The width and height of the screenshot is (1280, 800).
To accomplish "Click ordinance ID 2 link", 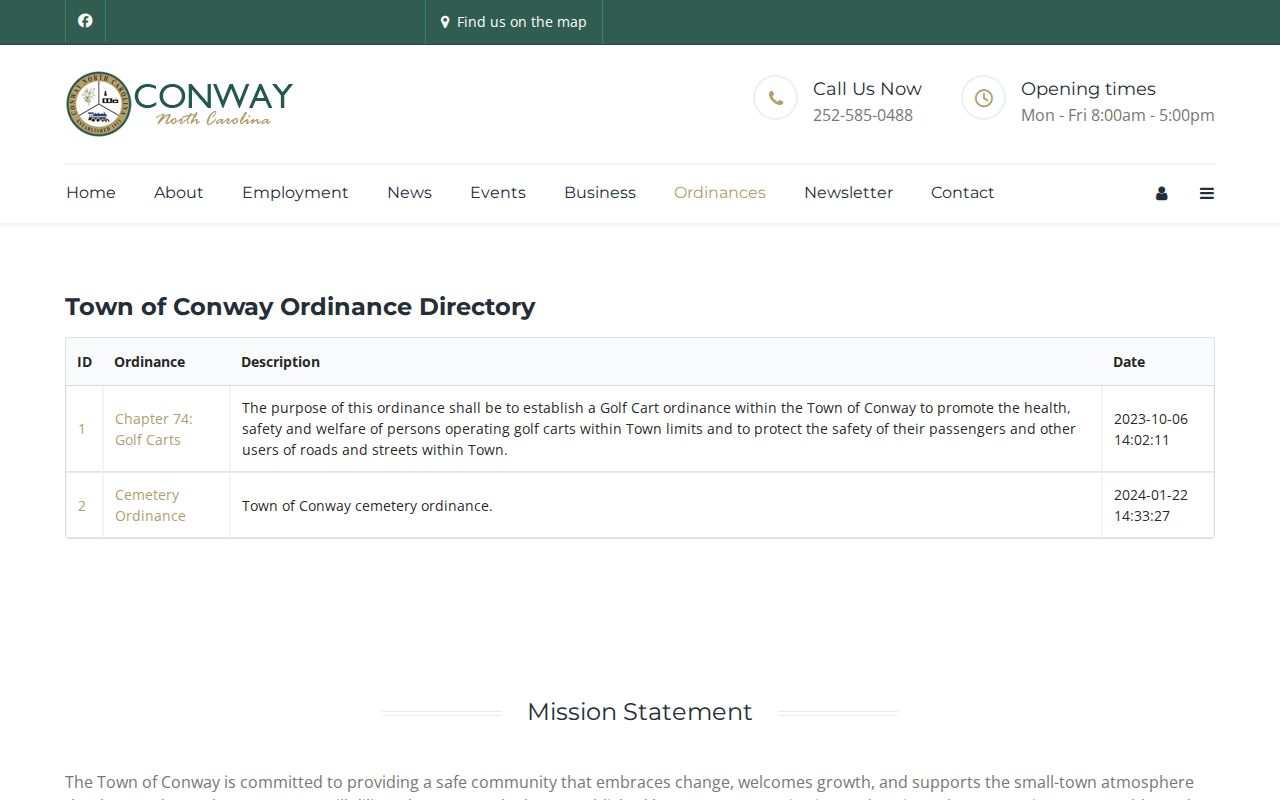I will (82, 506).
